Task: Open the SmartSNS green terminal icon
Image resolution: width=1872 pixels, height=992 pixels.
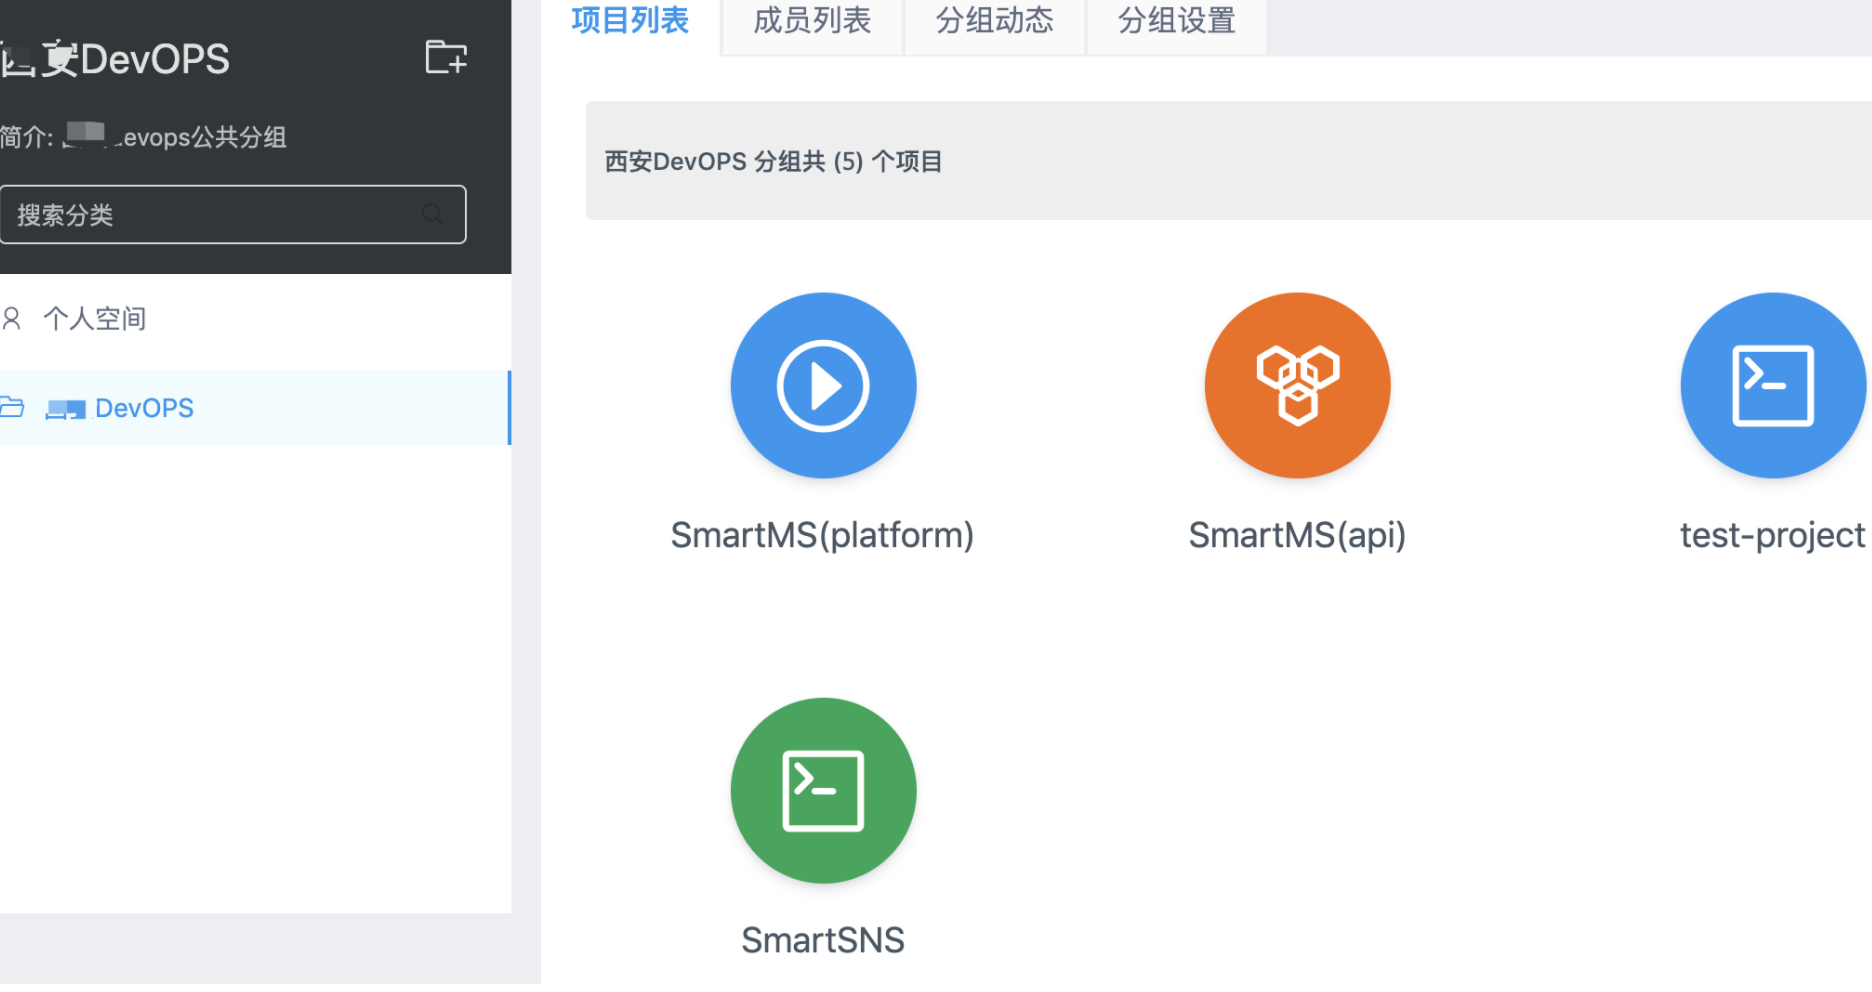Action: [823, 790]
